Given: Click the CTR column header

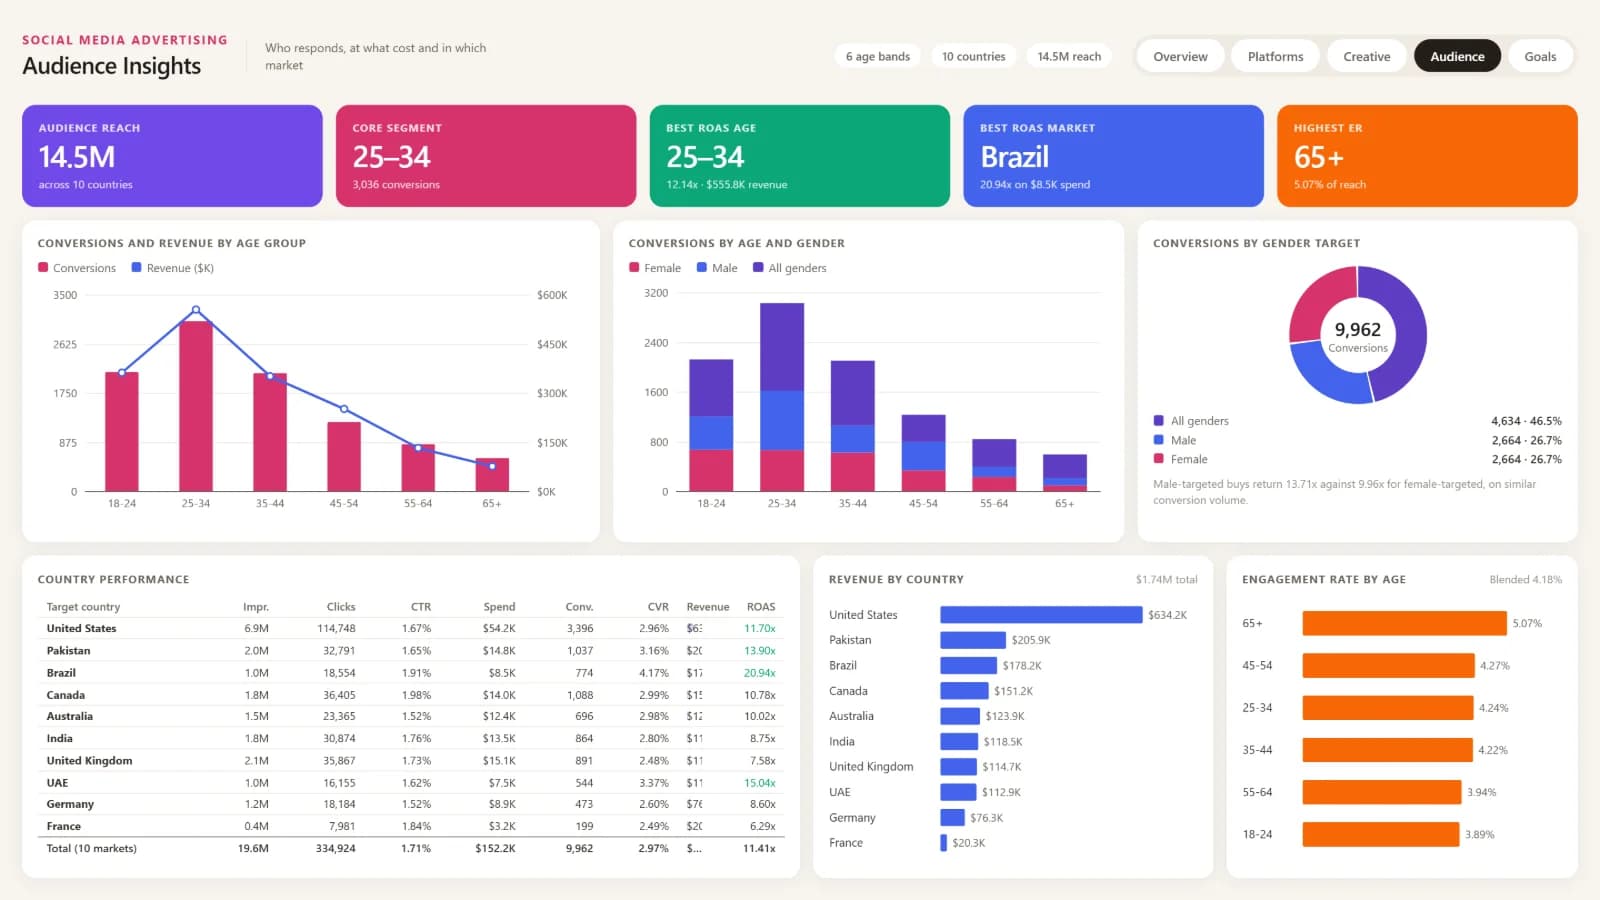Looking at the screenshot, I should click(x=421, y=607).
